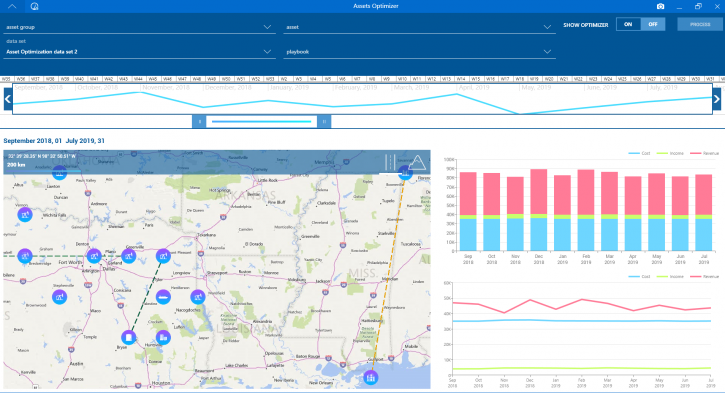Select the asset marker near Anadarko
This screenshot has height=393, width=725.
coord(60,173)
